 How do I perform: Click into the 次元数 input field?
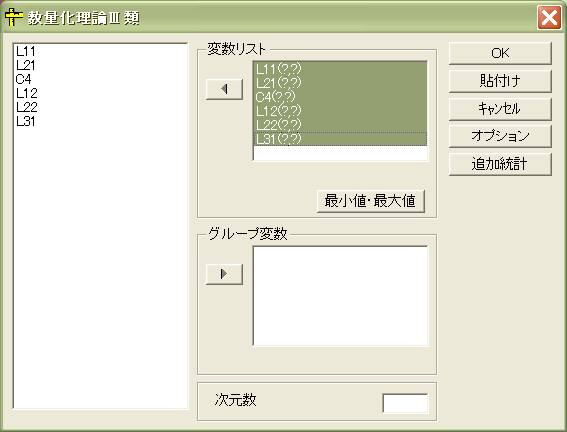click(405, 403)
